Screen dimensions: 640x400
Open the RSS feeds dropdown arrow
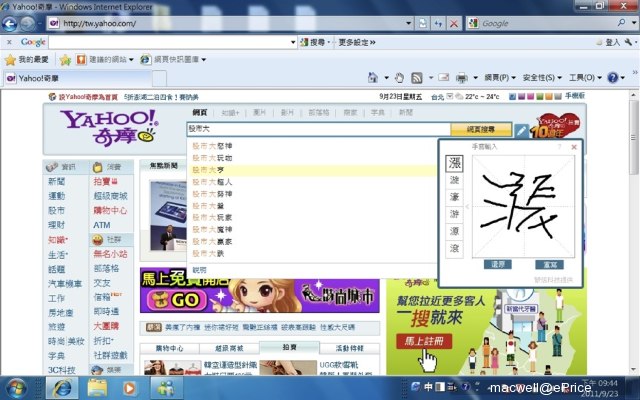(430, 78)
